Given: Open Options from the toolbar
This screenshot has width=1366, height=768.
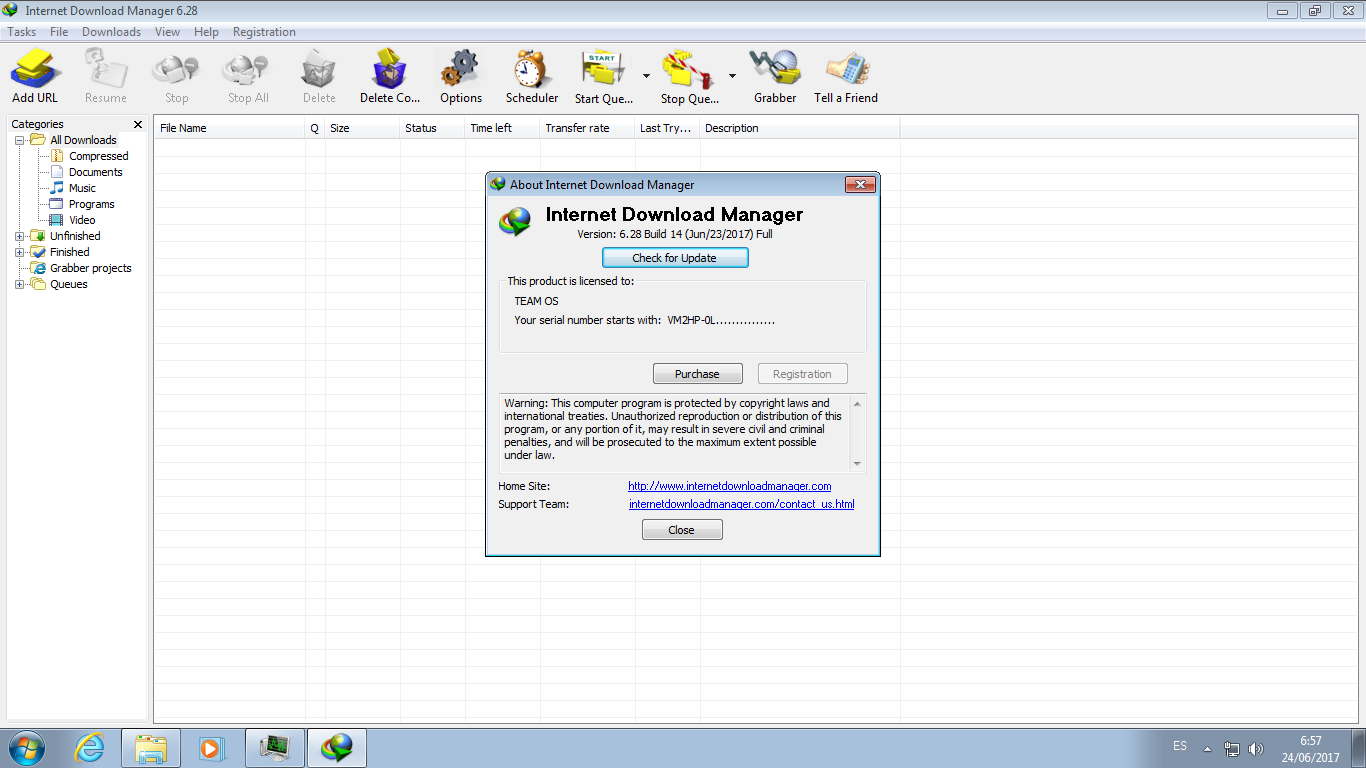Looking at the screenshot, I should [461, 76].
